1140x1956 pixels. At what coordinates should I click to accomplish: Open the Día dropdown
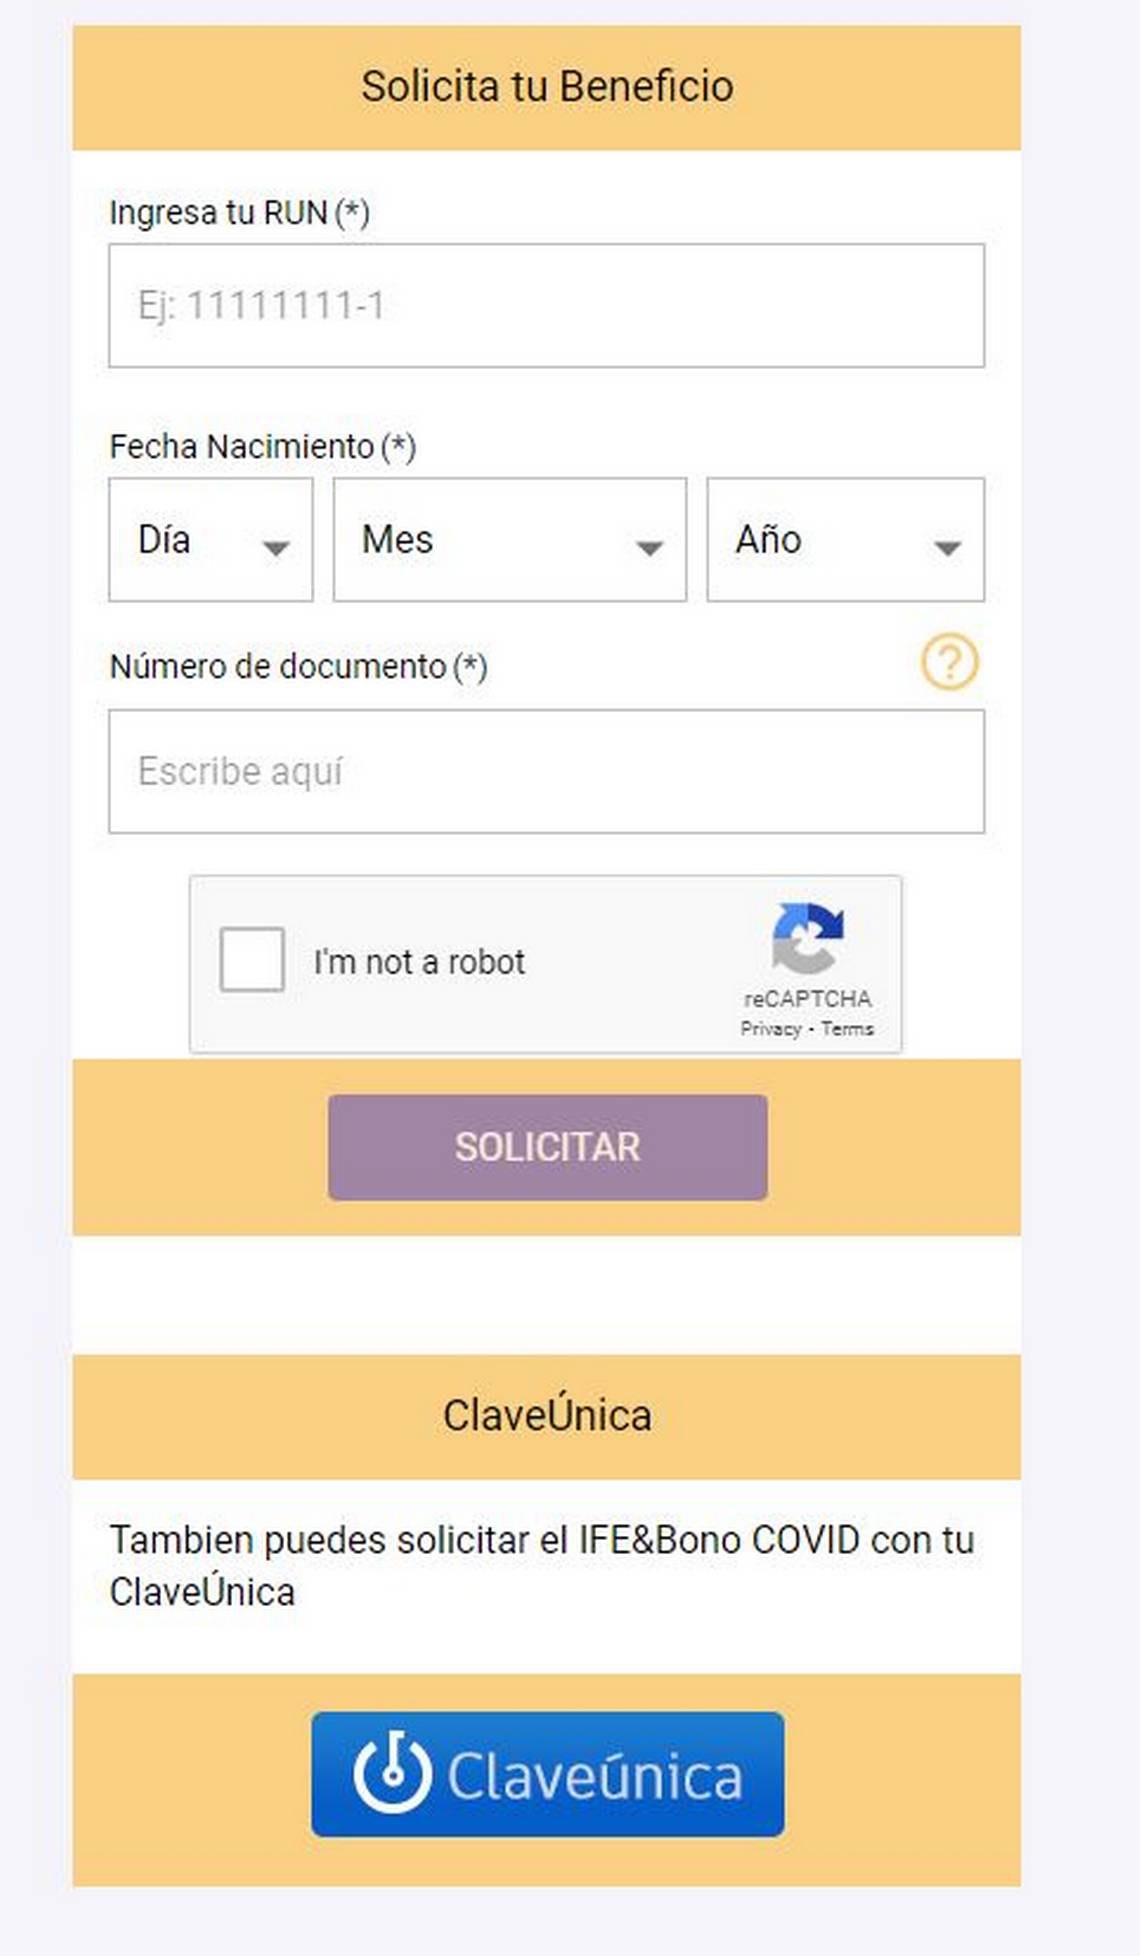pos(211,540)
